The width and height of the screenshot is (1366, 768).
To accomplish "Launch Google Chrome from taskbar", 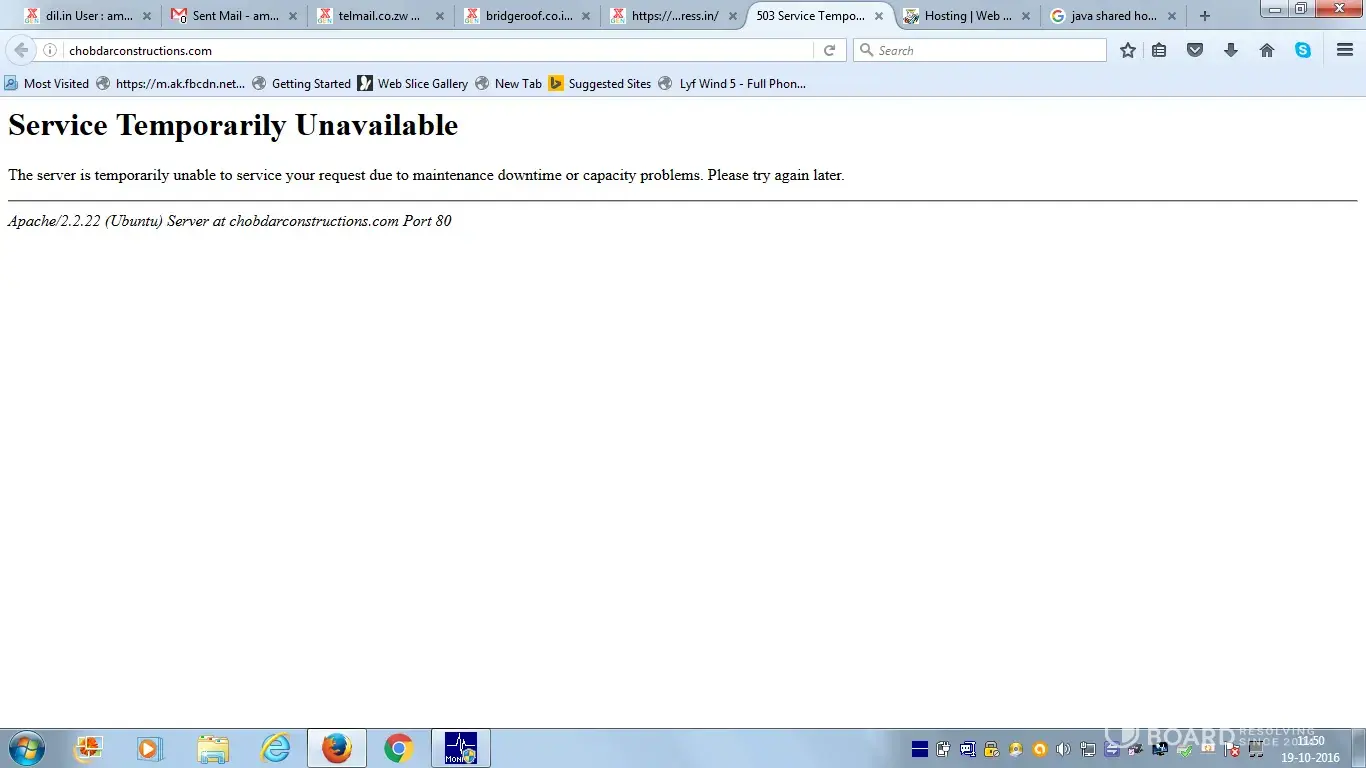I will (399, 748).
